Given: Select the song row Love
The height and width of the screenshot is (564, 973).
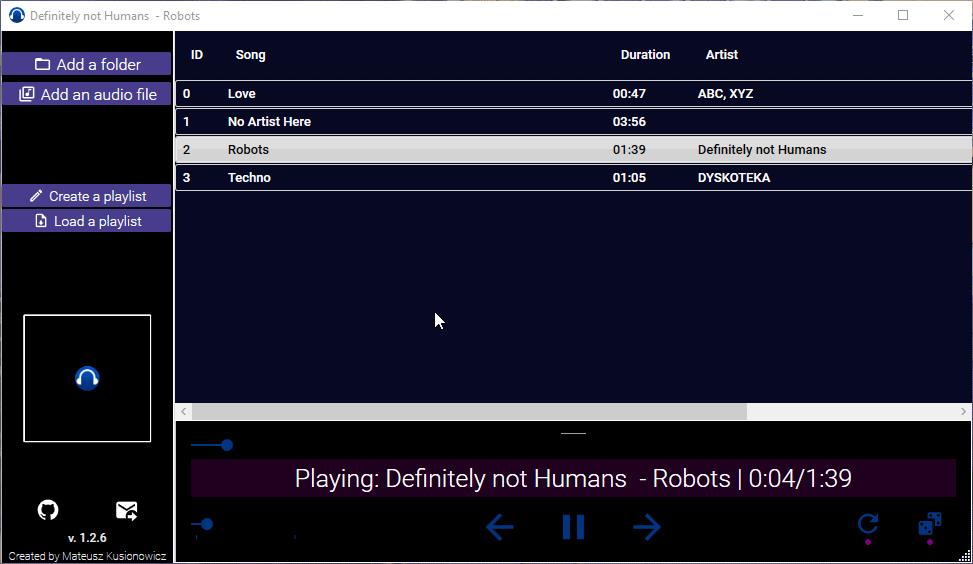Looking at the screenshot, I should 573,94.
